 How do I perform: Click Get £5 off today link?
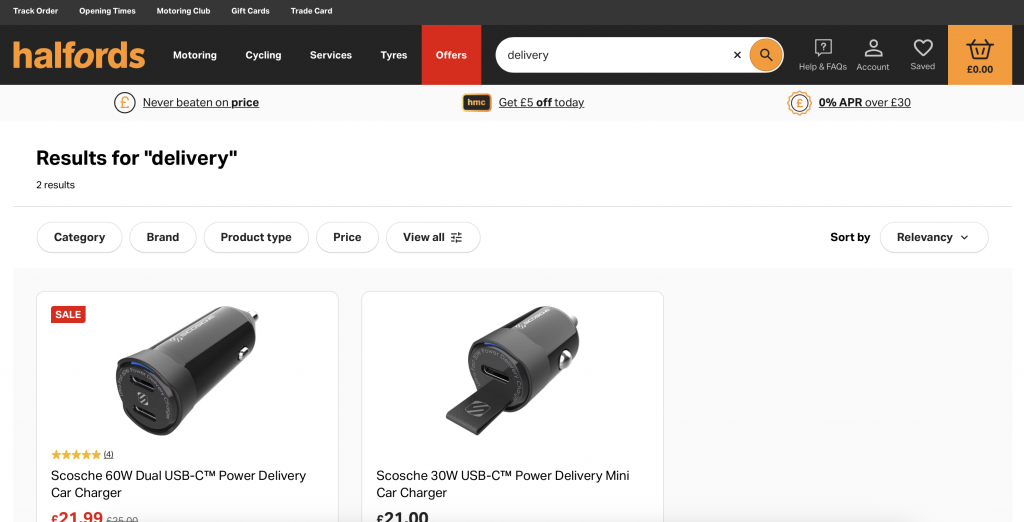(x=541, y=103)
